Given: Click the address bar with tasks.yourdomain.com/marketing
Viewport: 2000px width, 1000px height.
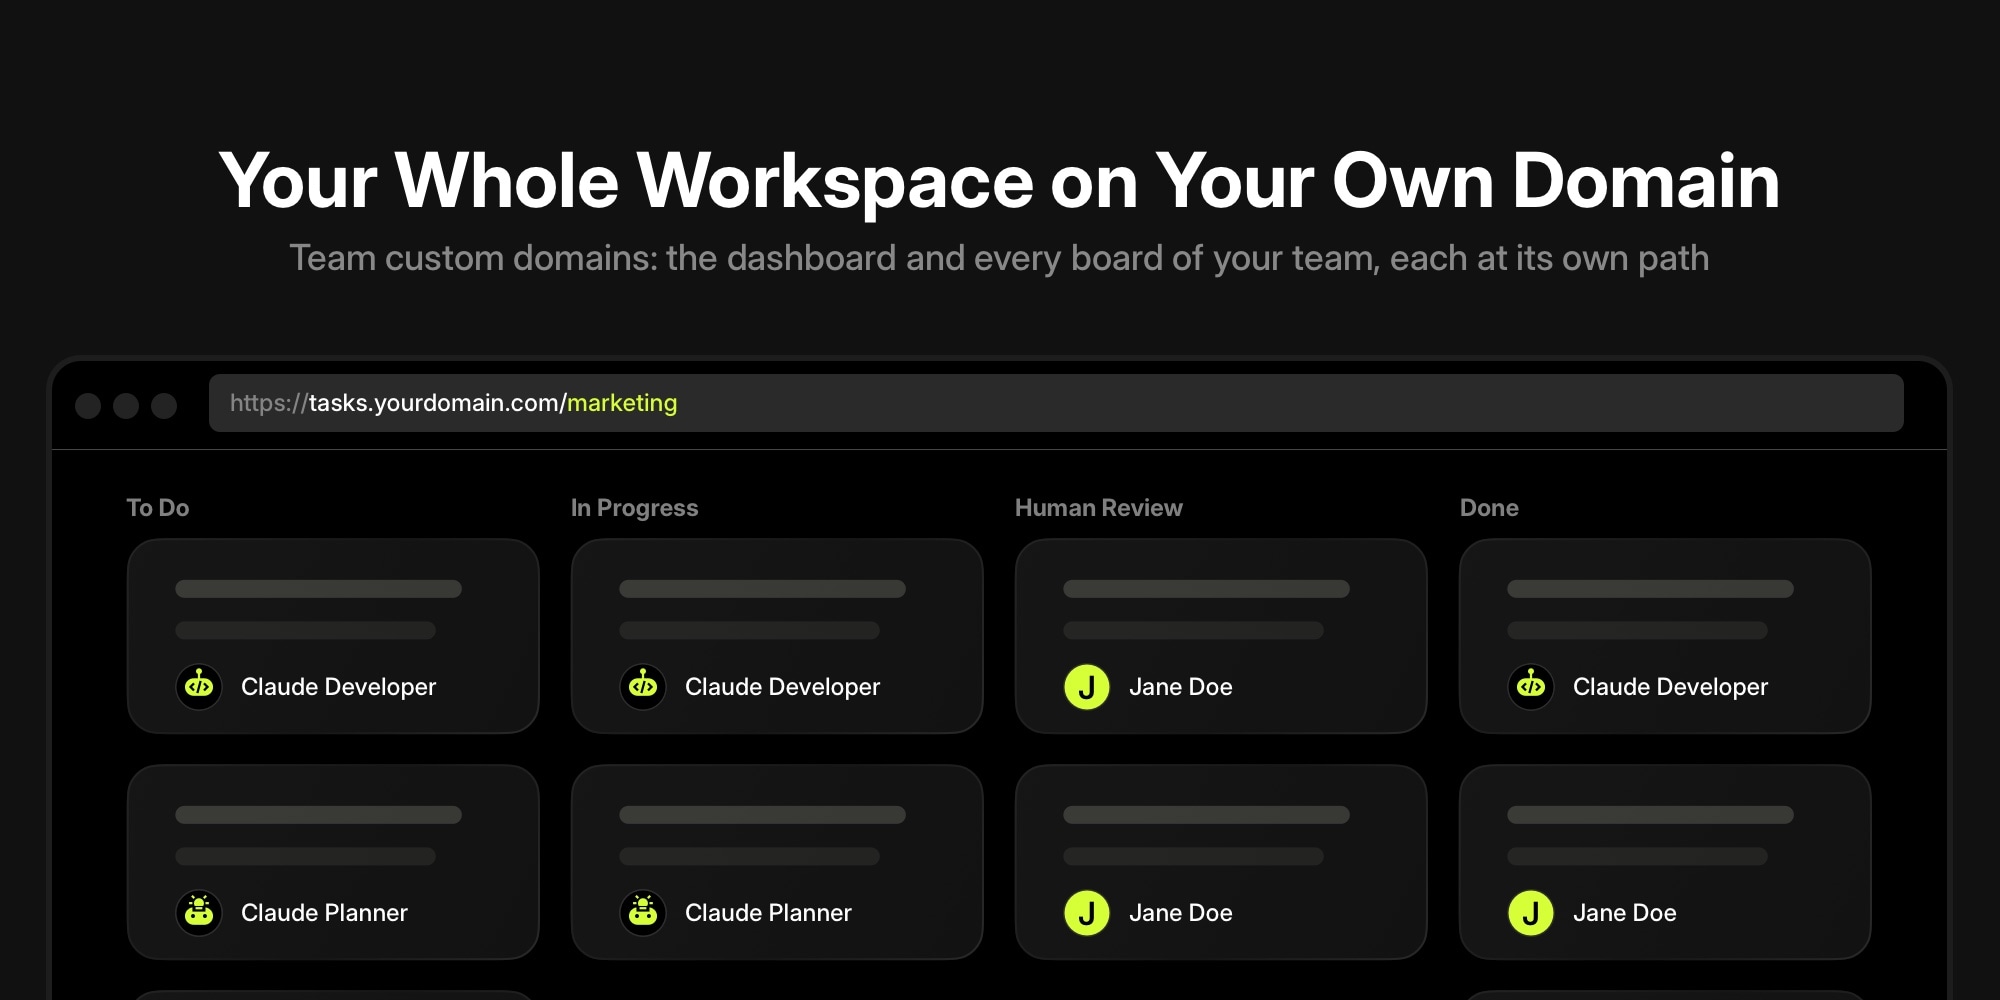Looking at the screenshot, I should pos(1056,403).
